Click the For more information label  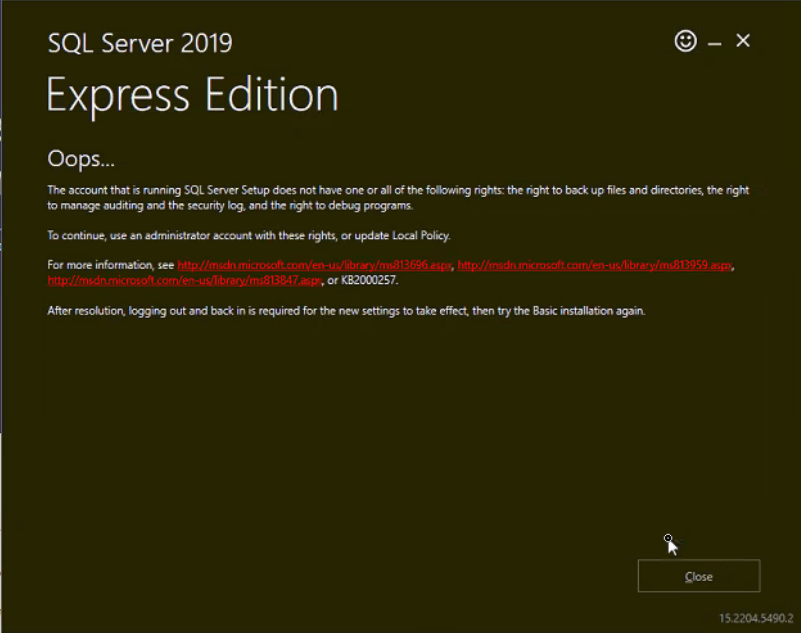[109, 265]
